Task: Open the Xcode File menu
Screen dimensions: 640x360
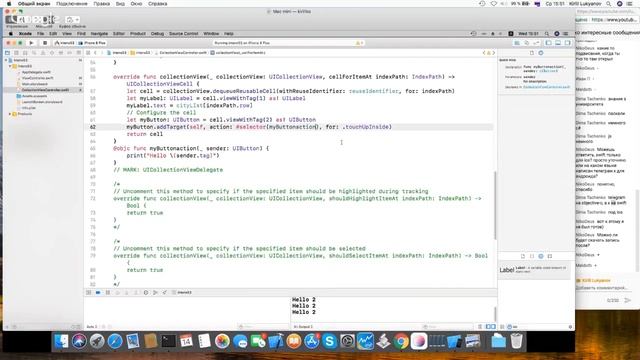Action: point(40,34)
